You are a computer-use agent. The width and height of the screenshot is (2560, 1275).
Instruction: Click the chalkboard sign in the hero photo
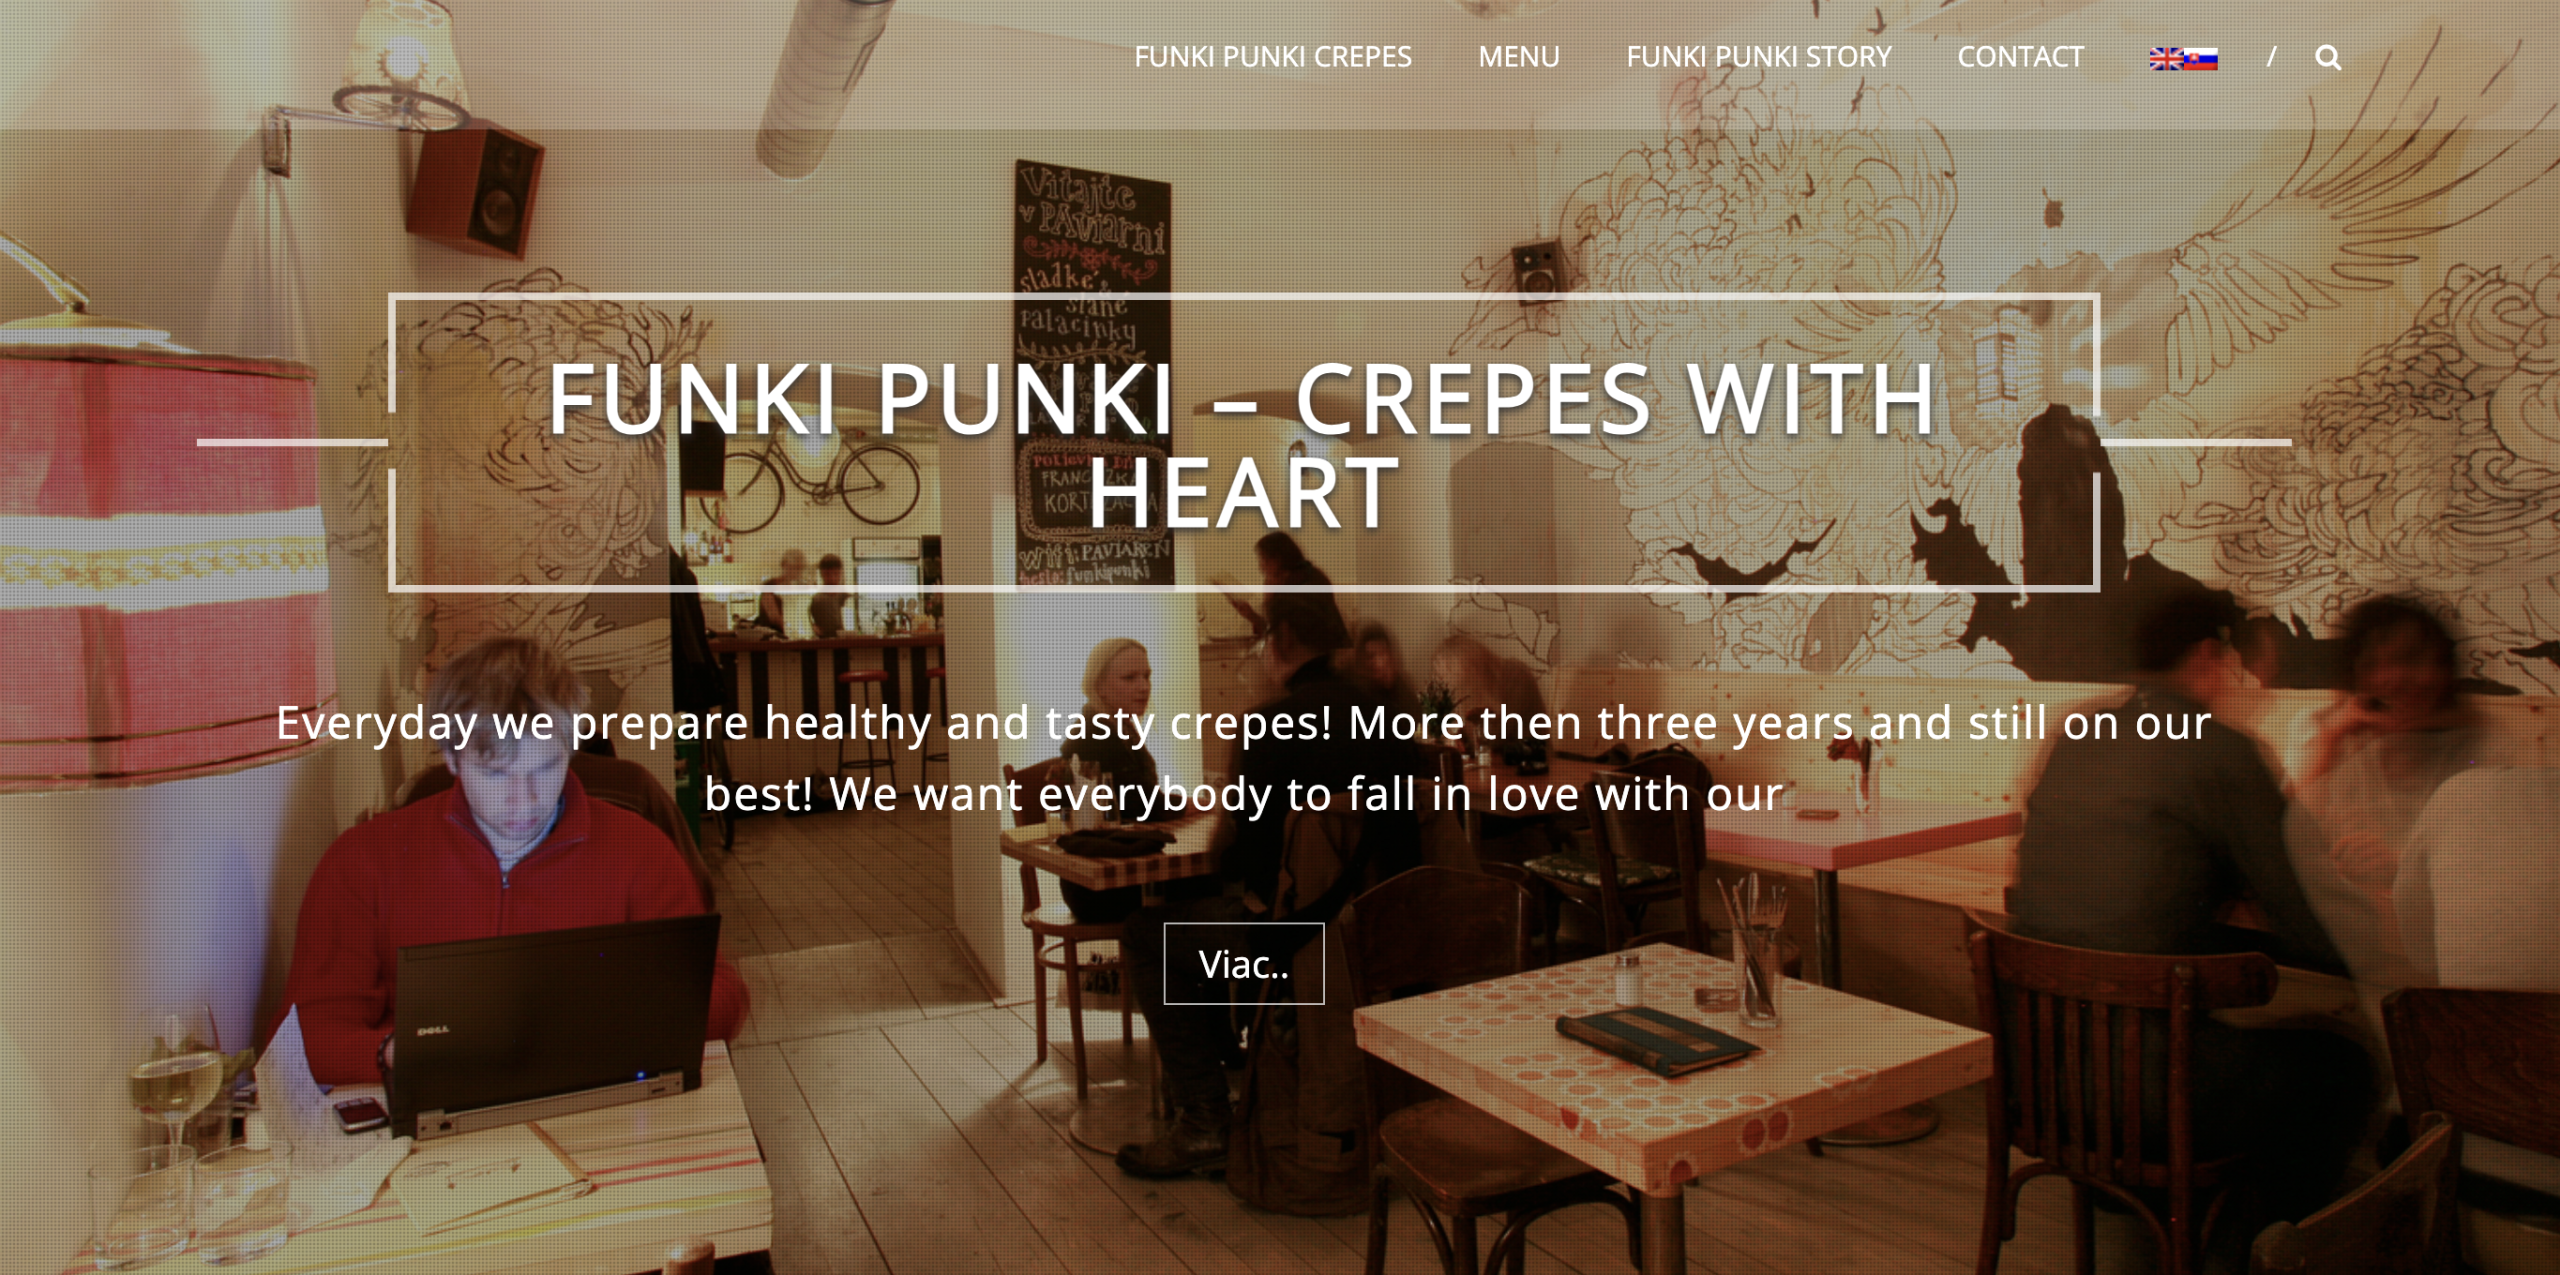tap(1093, 370)
